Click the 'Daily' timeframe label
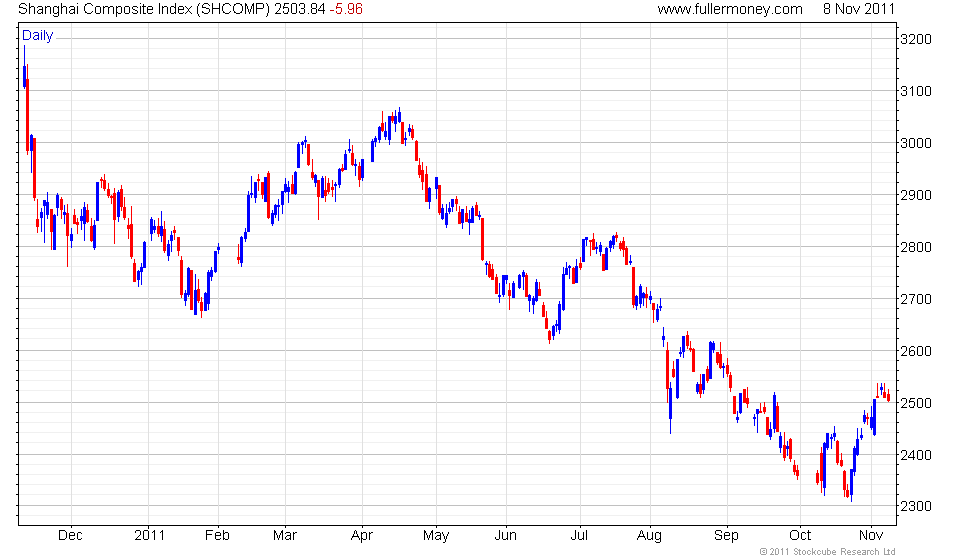 tap(38, 36)
